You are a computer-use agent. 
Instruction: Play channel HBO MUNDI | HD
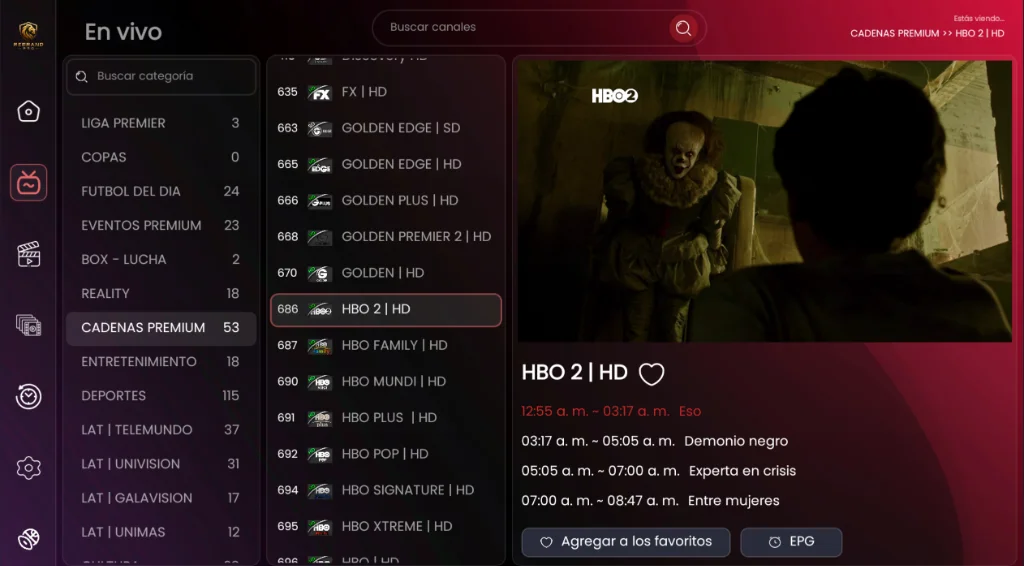click(x=386, y=381)
